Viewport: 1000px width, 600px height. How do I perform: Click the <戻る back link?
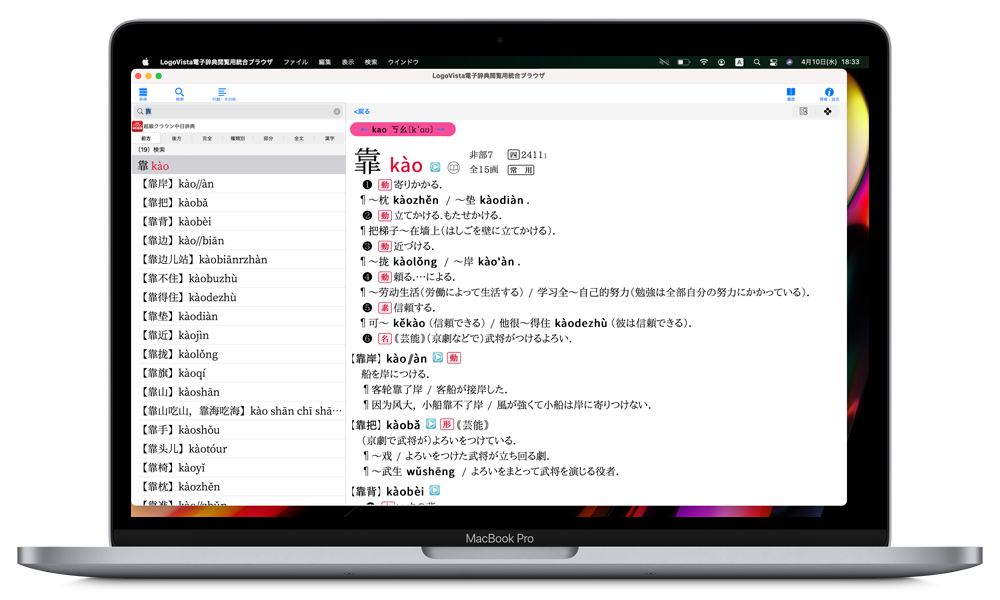click(362, 111)
